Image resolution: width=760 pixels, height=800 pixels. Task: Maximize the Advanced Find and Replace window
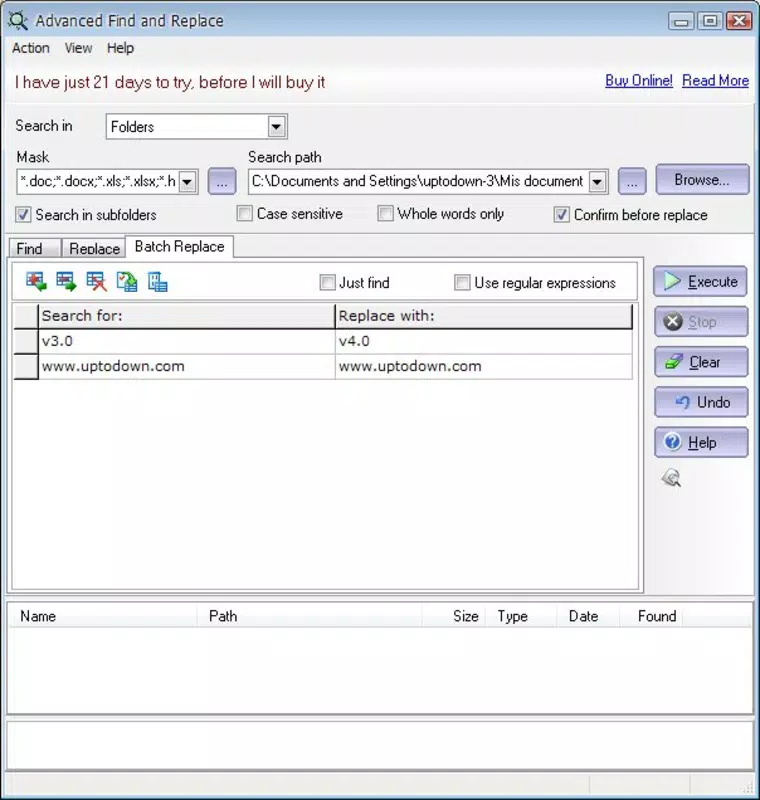point(710,21)
